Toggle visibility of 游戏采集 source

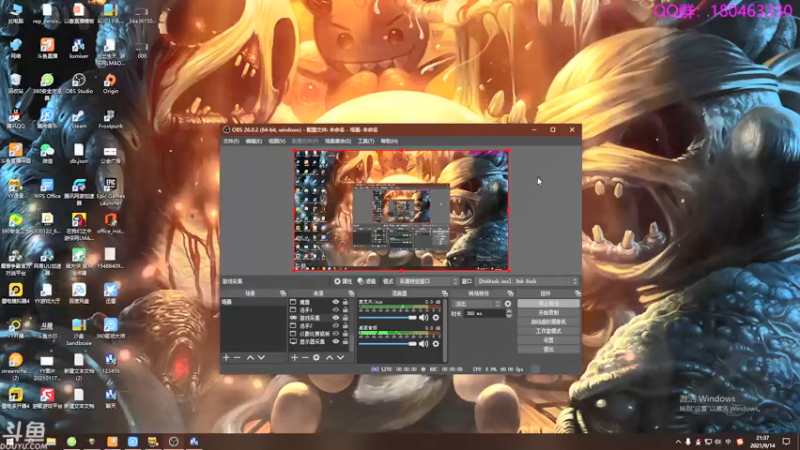coord(336,317)
